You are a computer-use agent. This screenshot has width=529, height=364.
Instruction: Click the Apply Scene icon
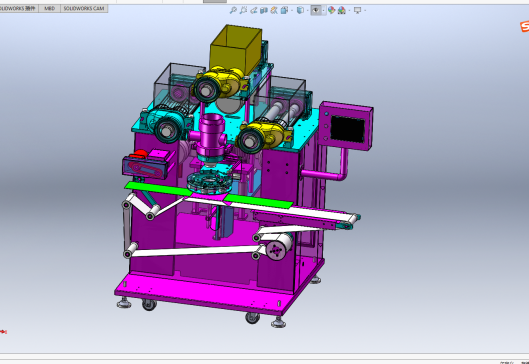(x=341, y=10)
